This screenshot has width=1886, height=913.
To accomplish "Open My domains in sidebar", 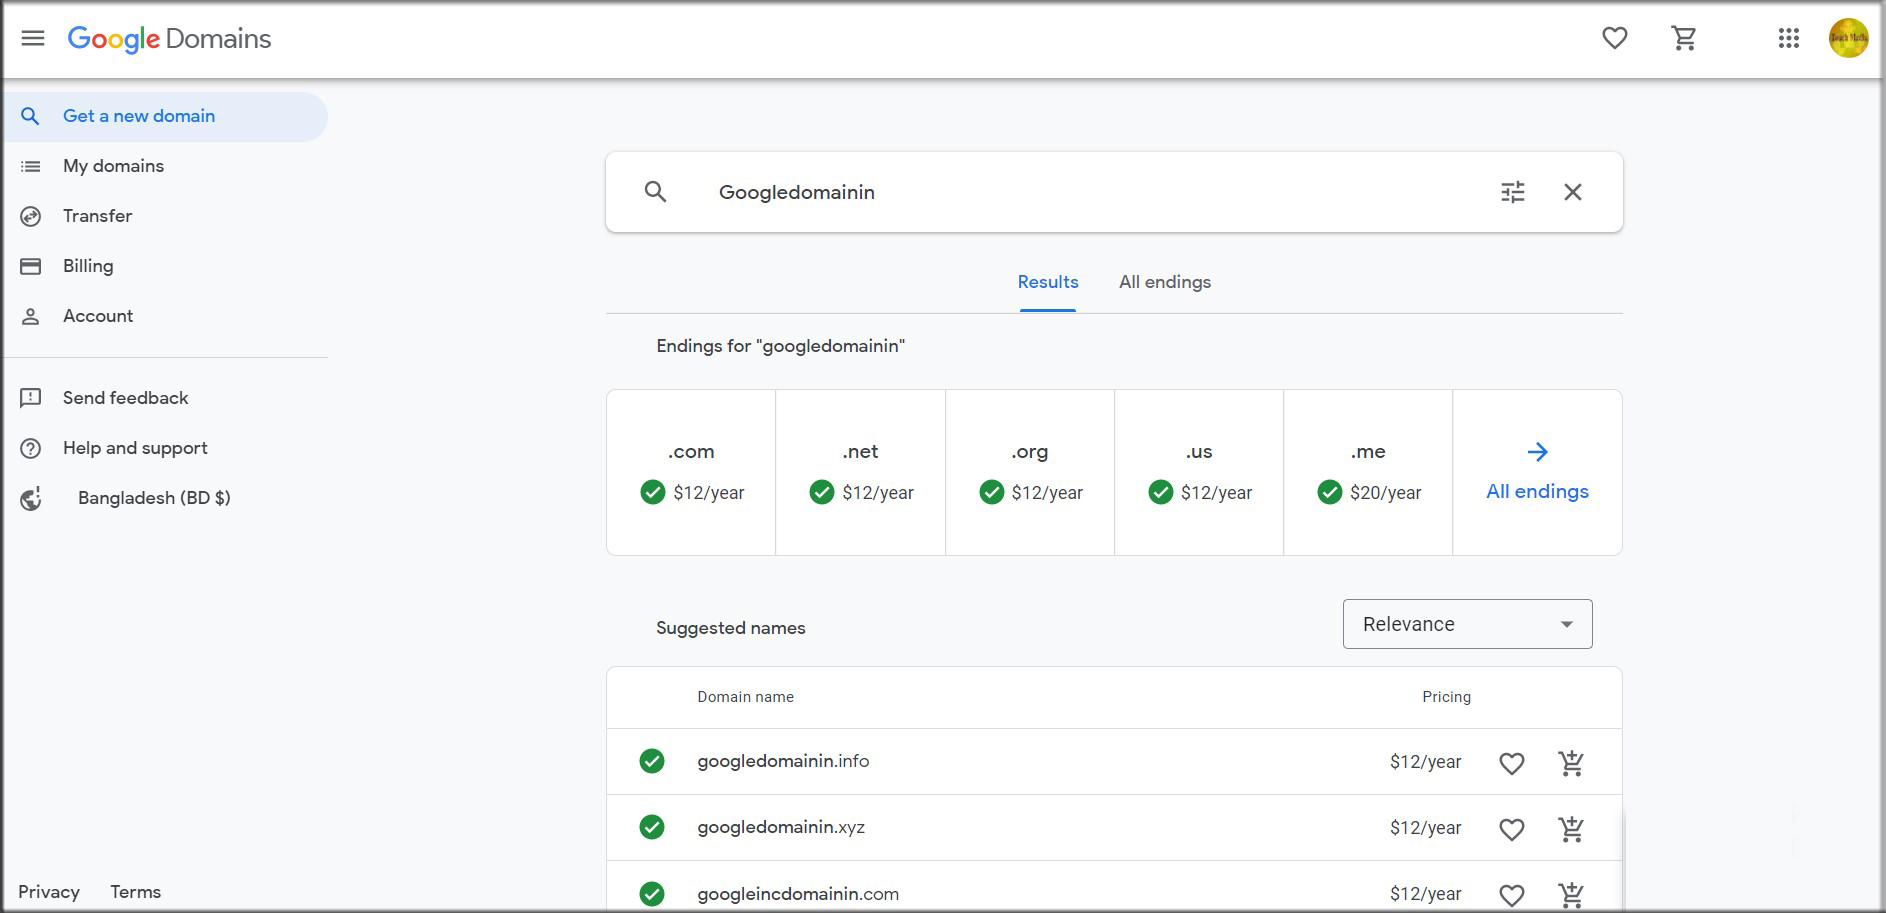I will tap(113, 166).
